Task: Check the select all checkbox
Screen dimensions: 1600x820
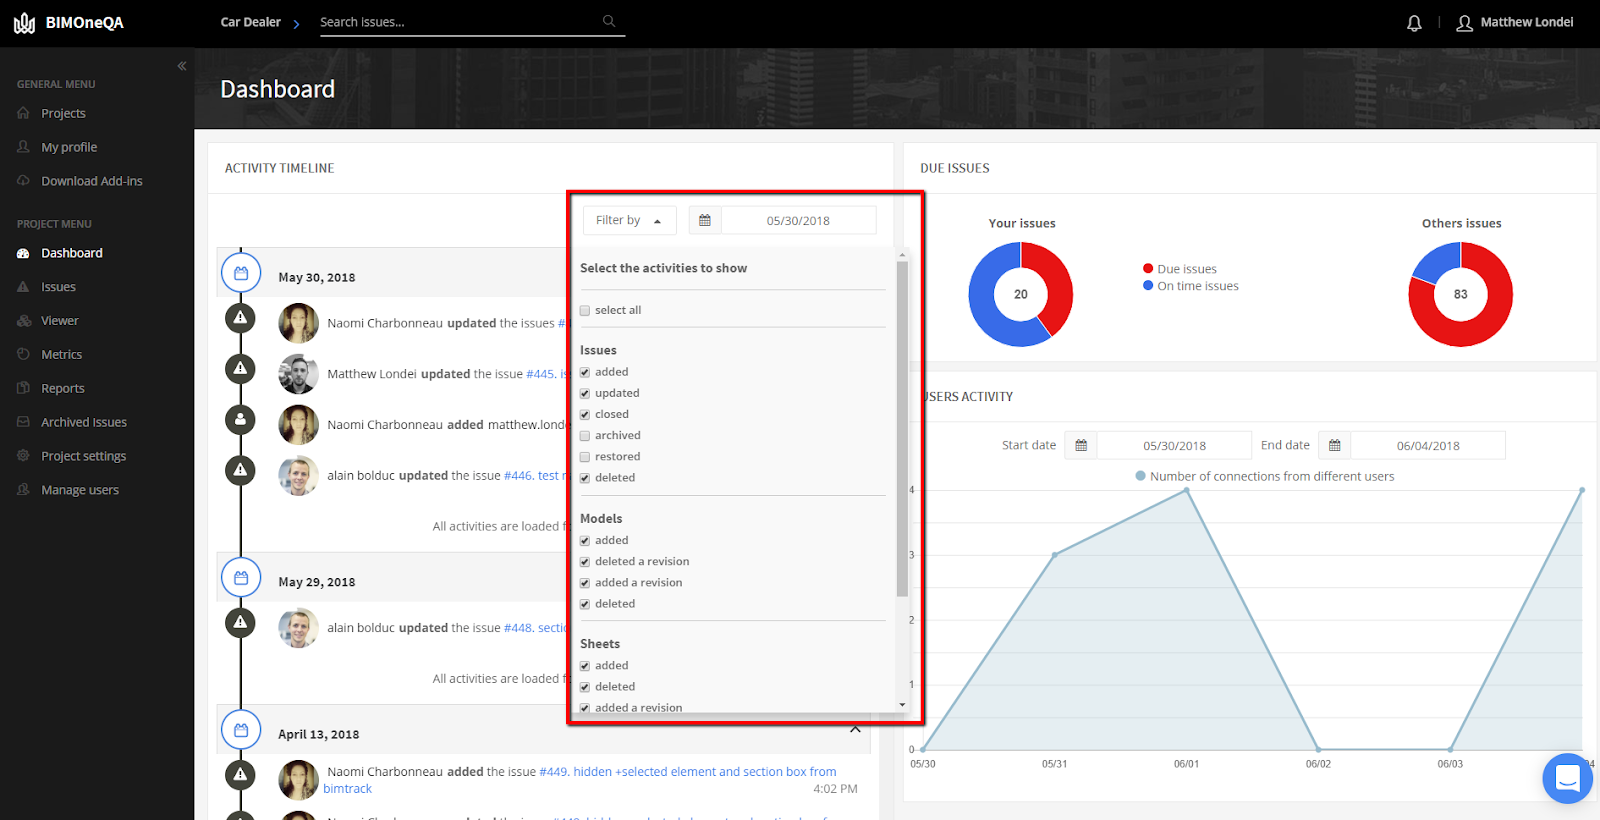Action: [x=585, y=311]
